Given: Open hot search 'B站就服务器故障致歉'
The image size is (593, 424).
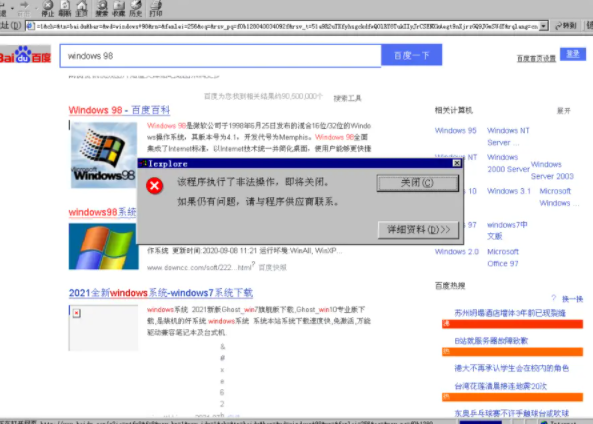Looking at the screenshot, I should tap(491, 341).
